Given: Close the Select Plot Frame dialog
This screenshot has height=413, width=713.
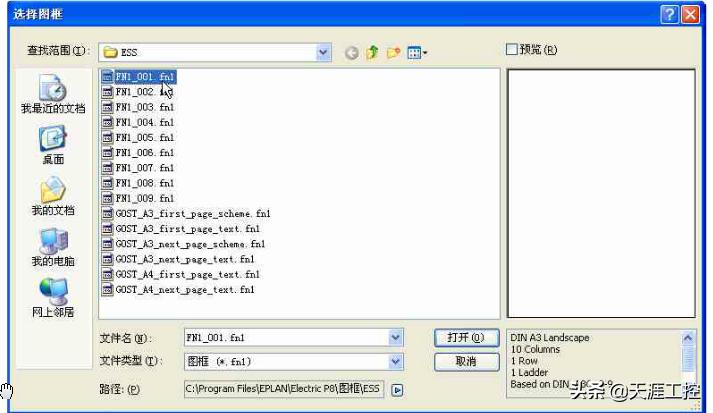Looking at the screenshot, I should coord(691,15).
